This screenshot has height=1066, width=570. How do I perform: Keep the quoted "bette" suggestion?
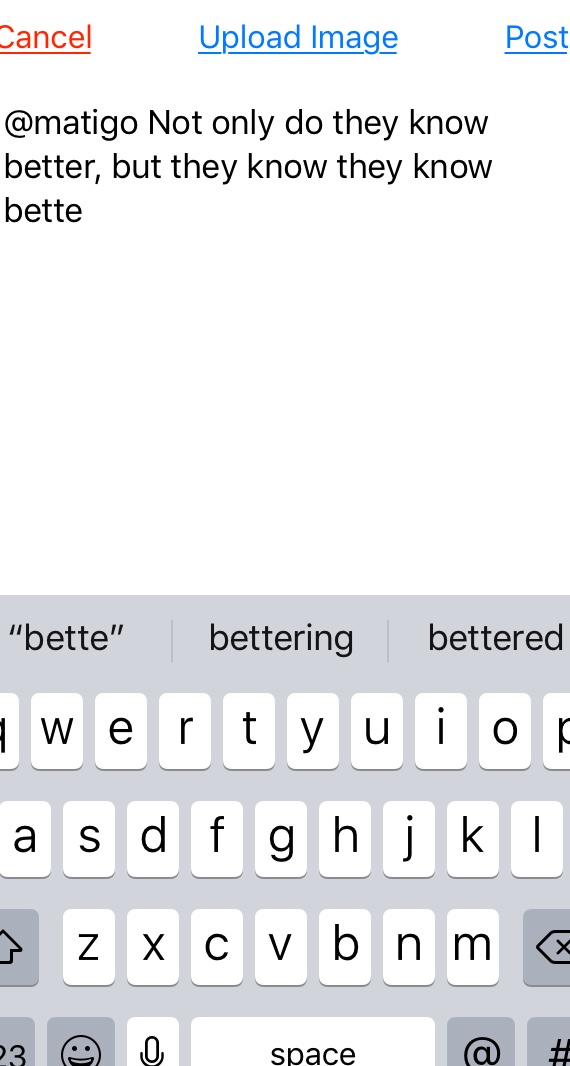pos(66,639)
